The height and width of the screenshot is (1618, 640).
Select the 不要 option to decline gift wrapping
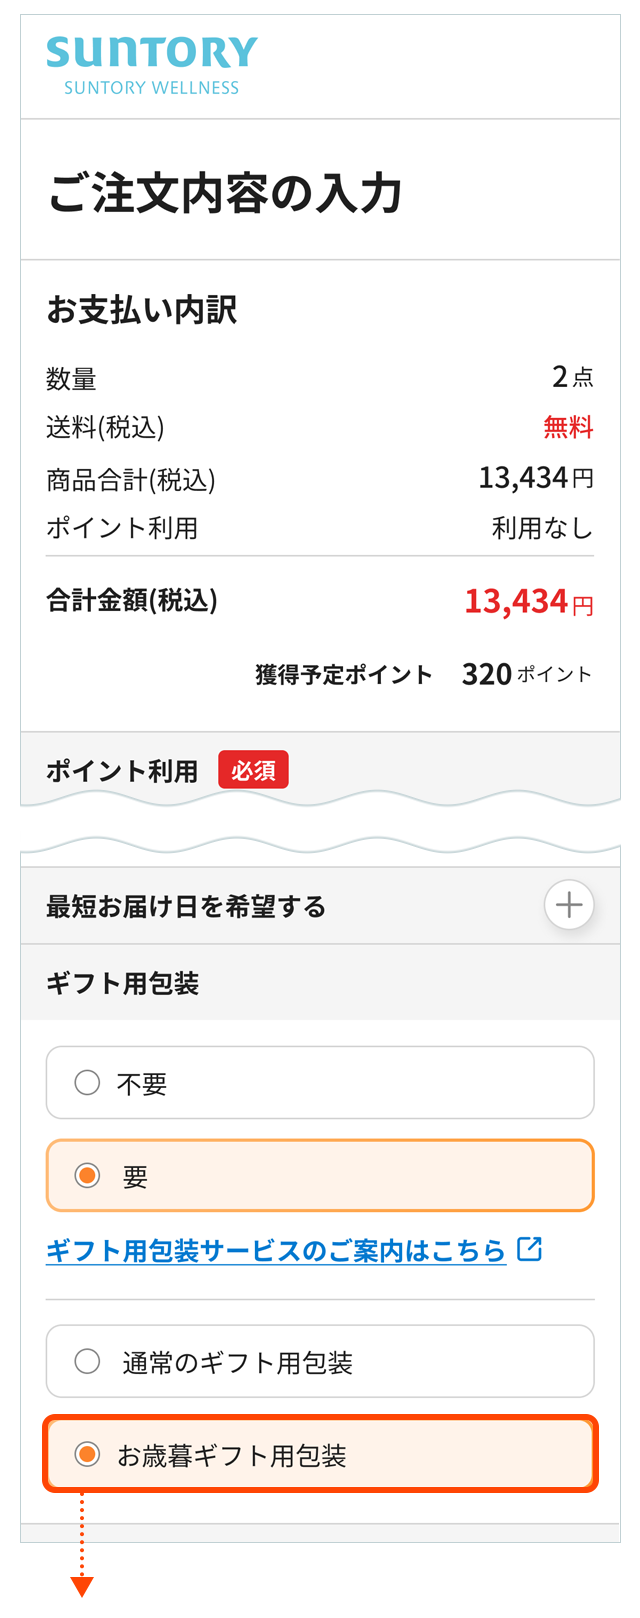pos(87,1082)
